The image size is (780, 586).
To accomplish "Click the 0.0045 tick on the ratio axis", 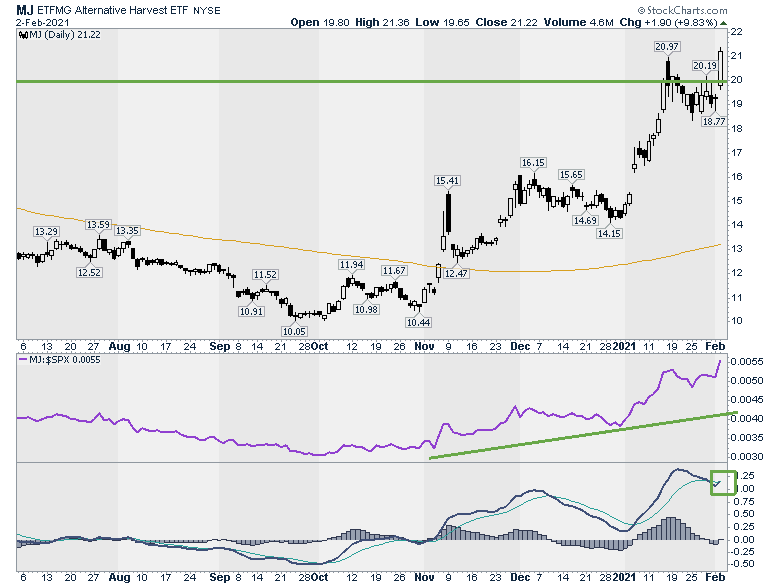I will pyautogui.click(x=747, y=399).
